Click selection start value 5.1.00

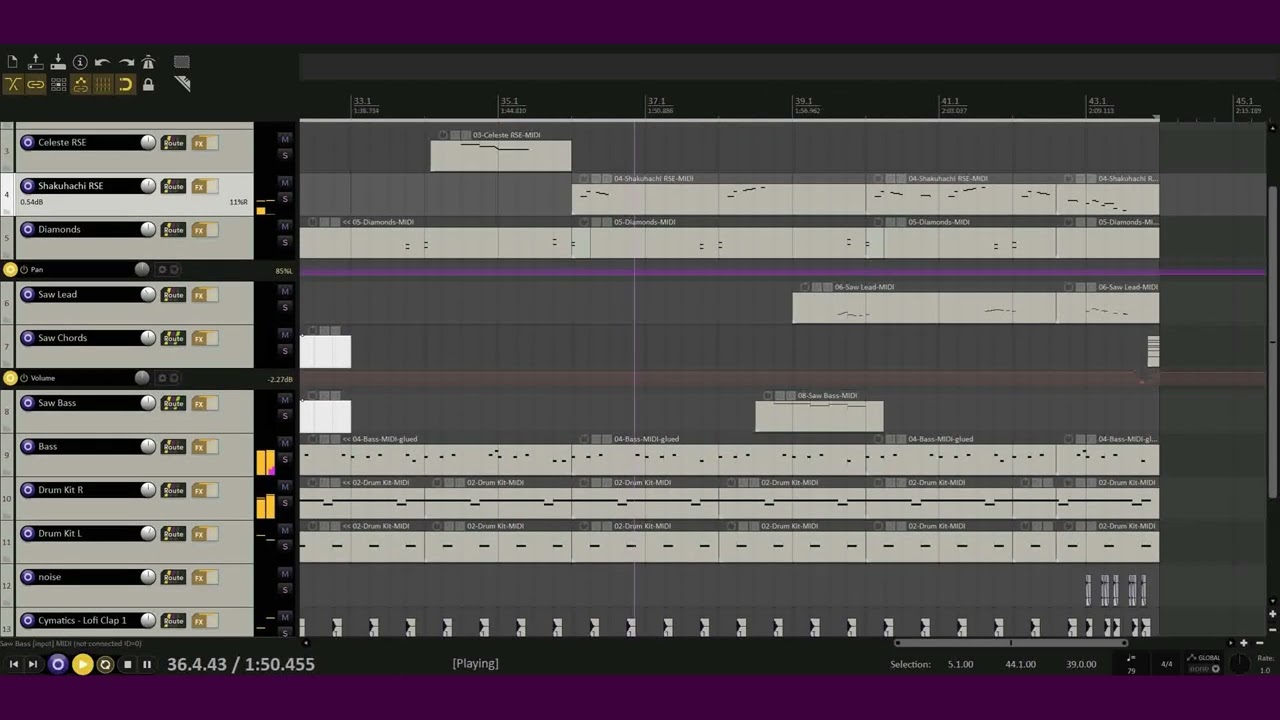coord(960,664)
